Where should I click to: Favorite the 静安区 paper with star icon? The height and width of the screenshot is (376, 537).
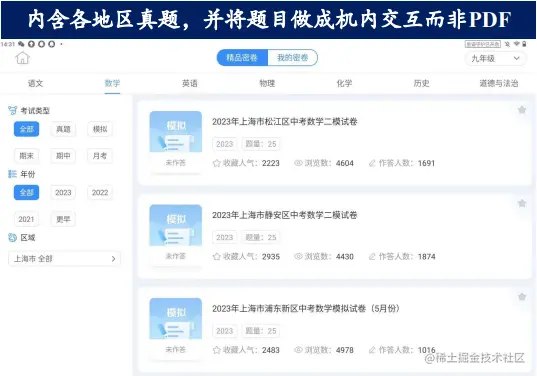pyautogui.click(x=522, y=203)
